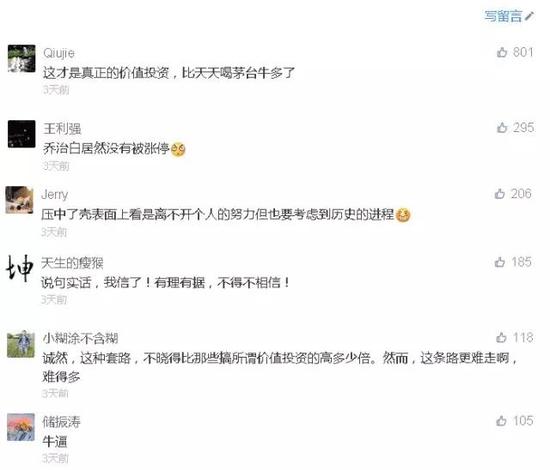The width and height of the screenshot is (550, 470).
Task: Select the username Qiujie
Action: pos(59,53)
